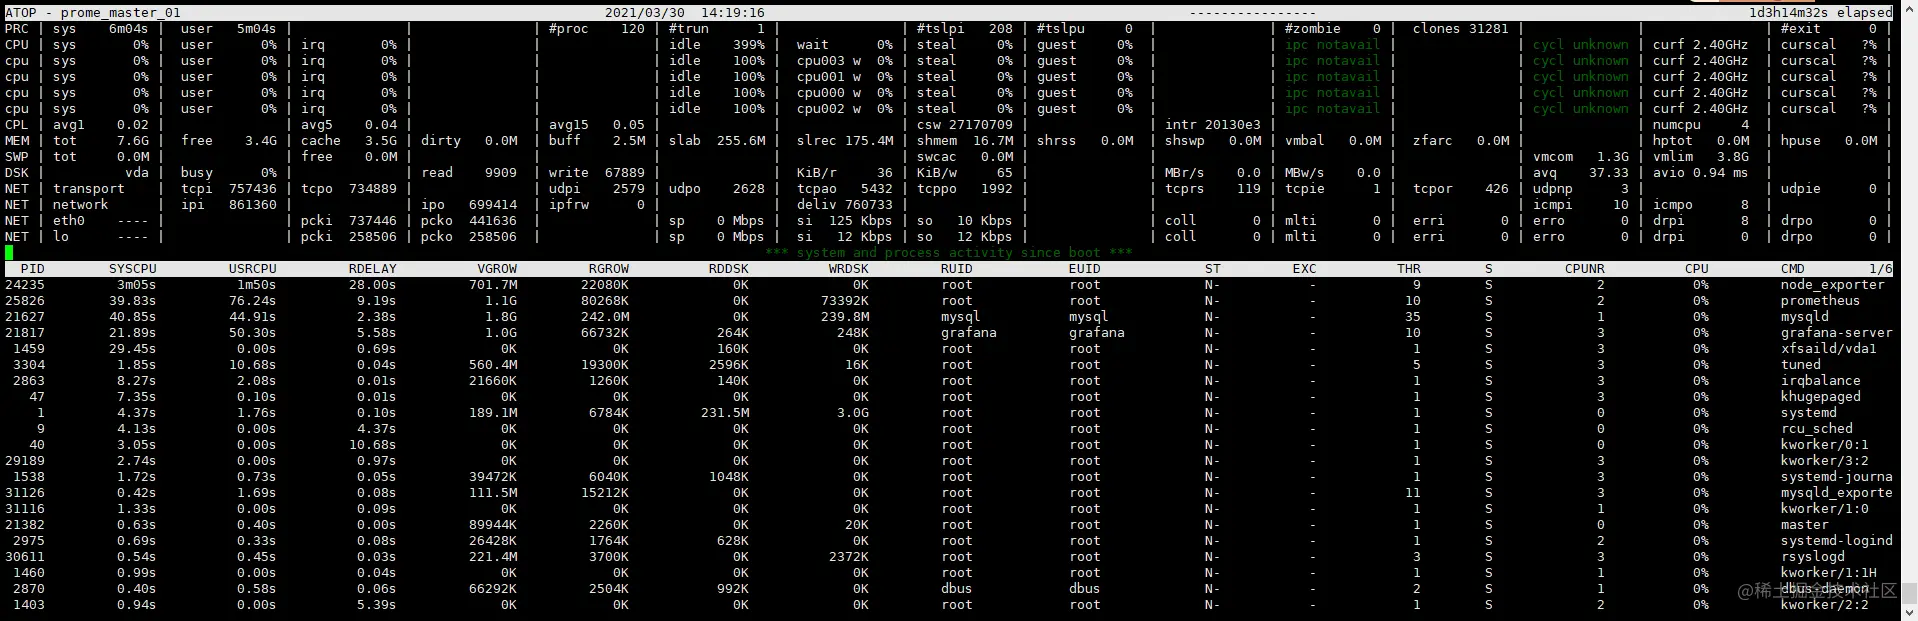This screenshot has width=1918, height=621.
Task: Select the 2021/03/30 date stamp
Action: (645, 13)
